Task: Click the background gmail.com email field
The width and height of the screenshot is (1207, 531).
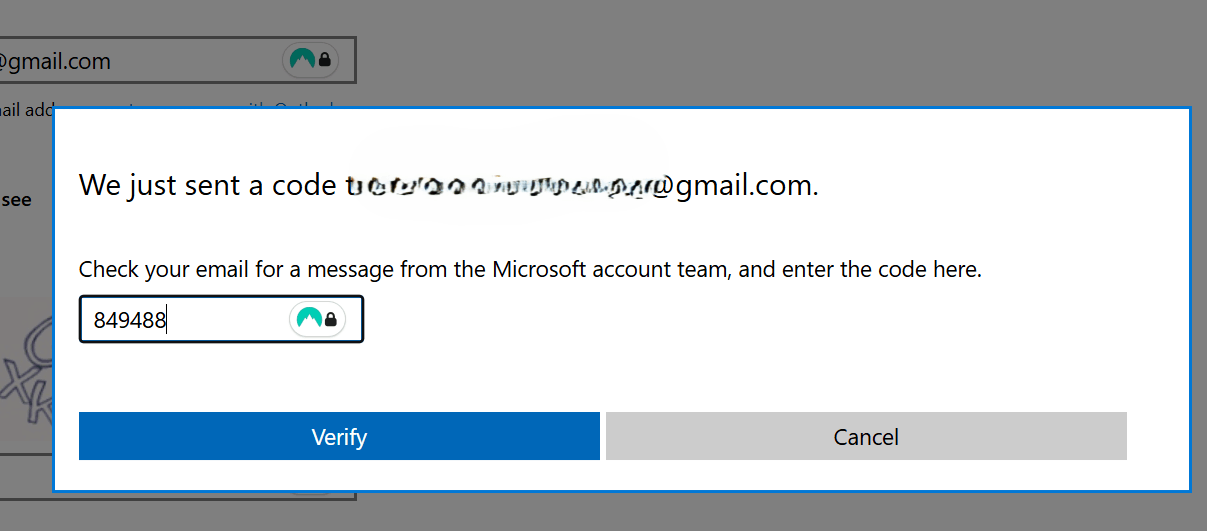Action: pyautogui.click(x=177, y=61)
